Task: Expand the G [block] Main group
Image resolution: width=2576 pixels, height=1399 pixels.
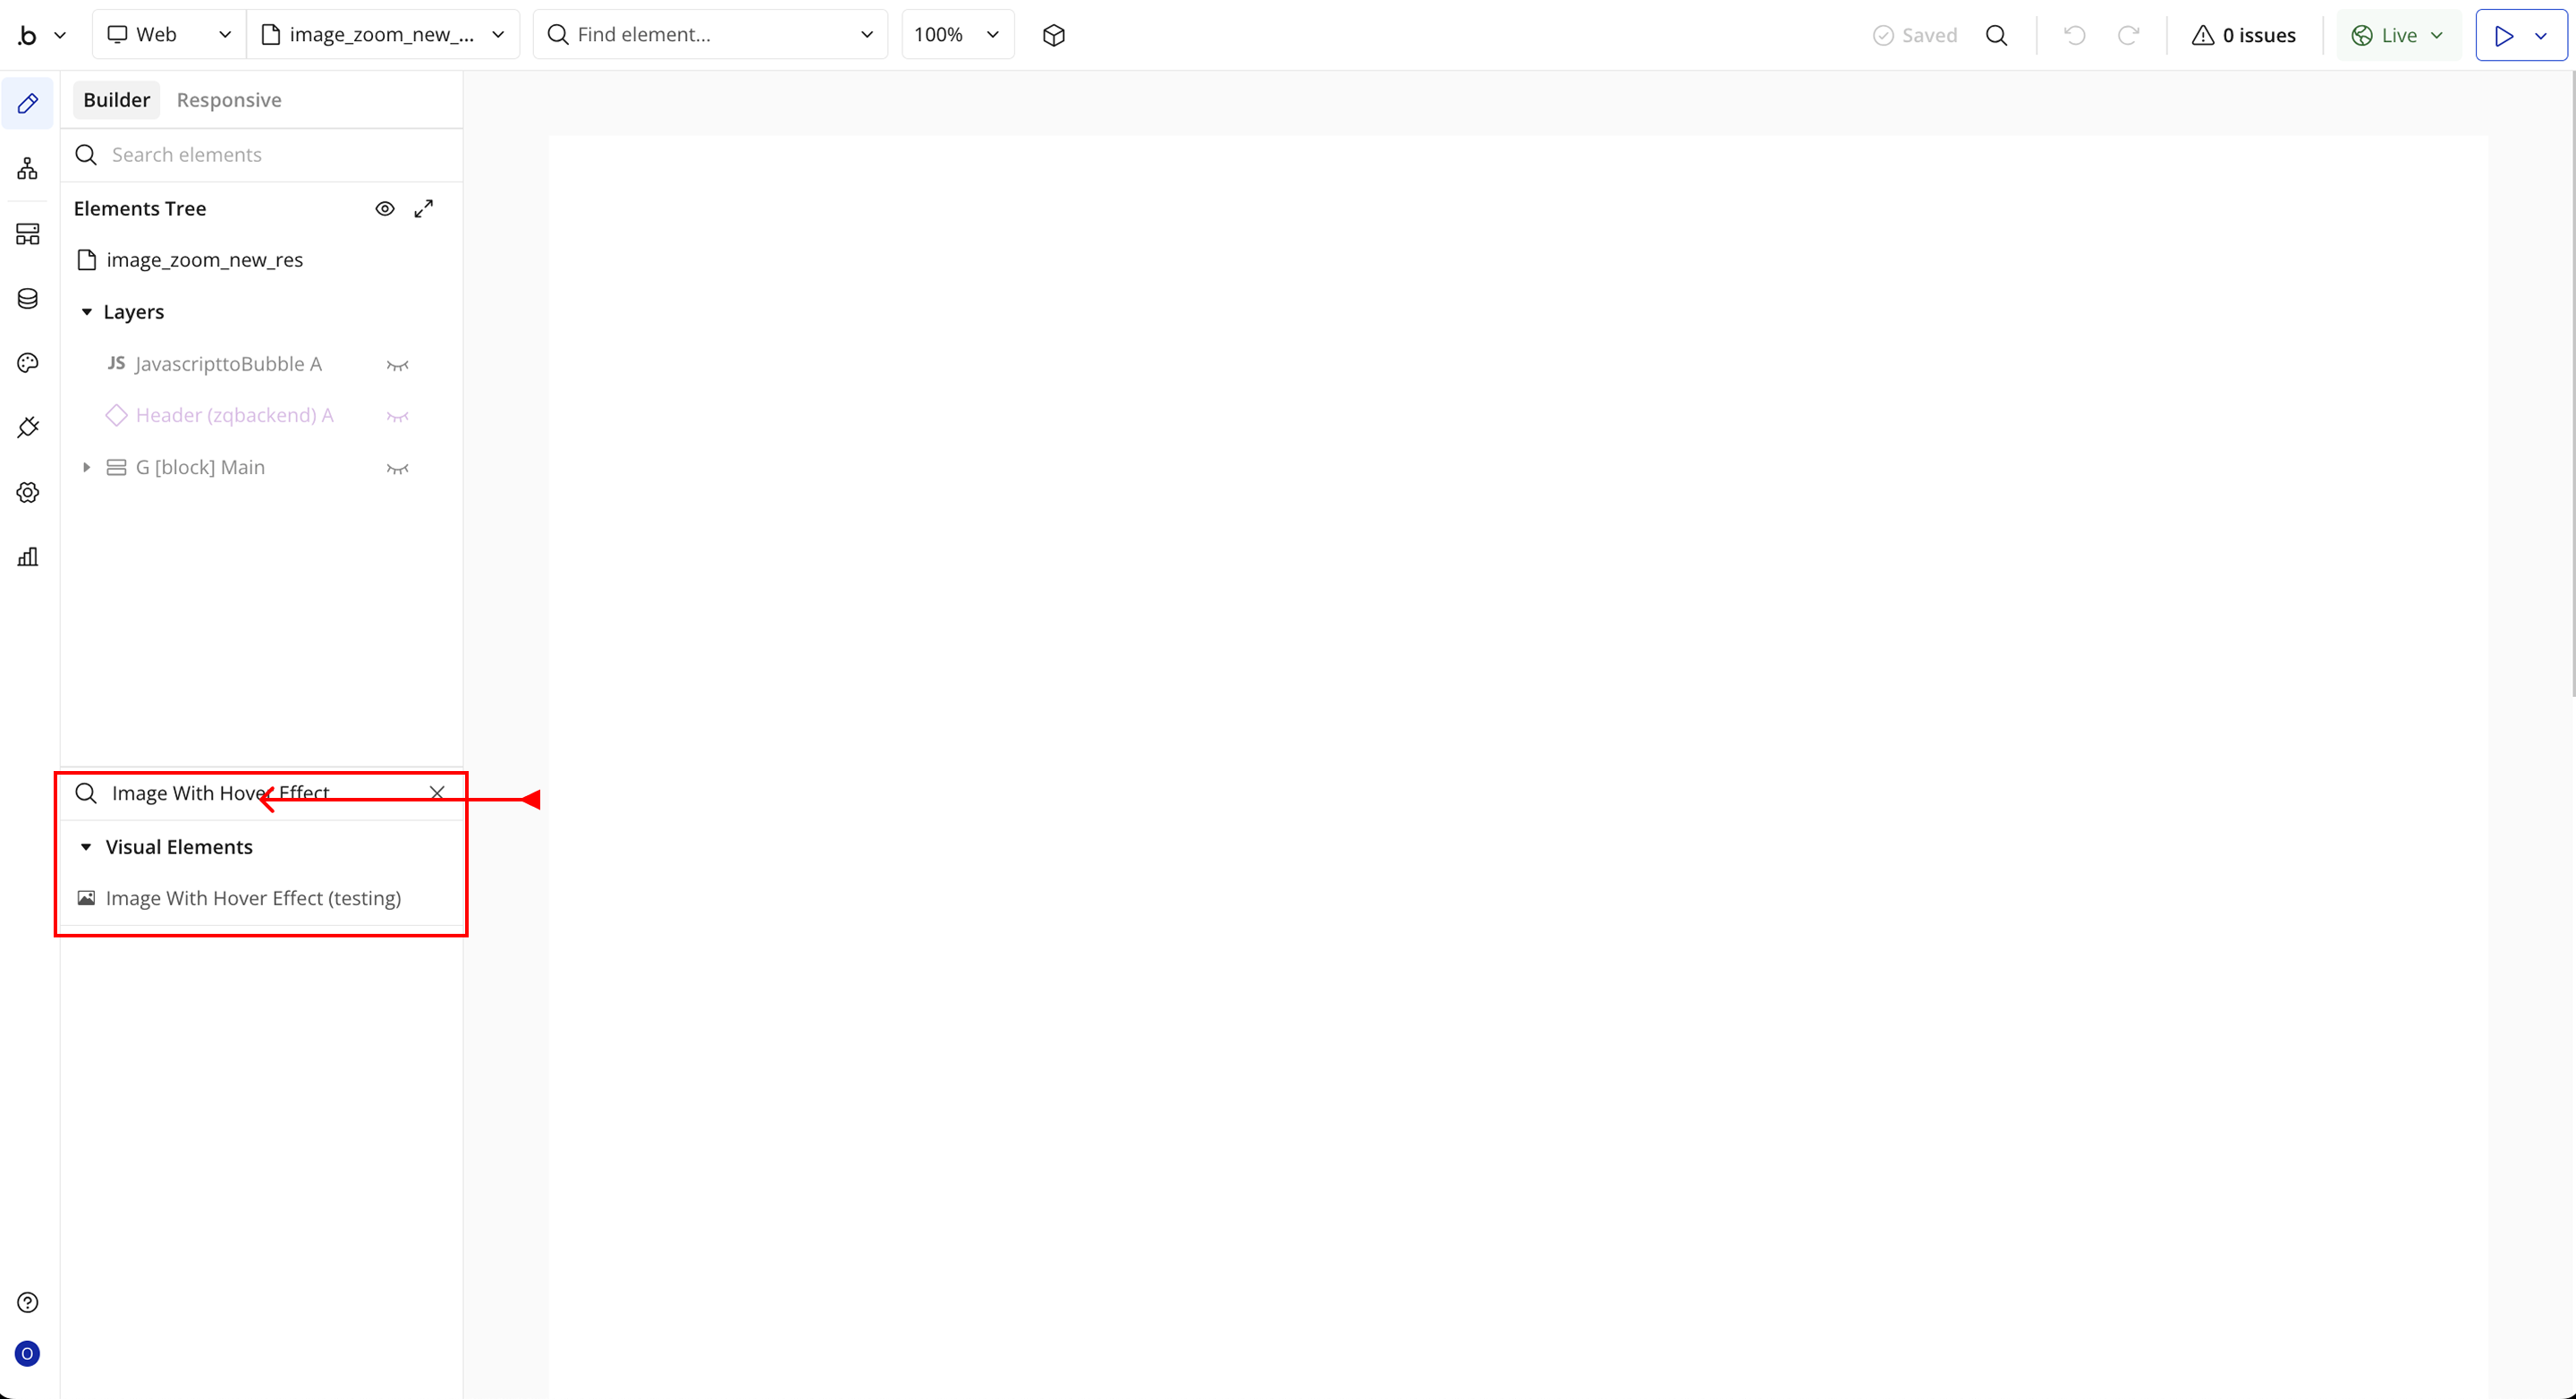Action: tap(86, 467)
